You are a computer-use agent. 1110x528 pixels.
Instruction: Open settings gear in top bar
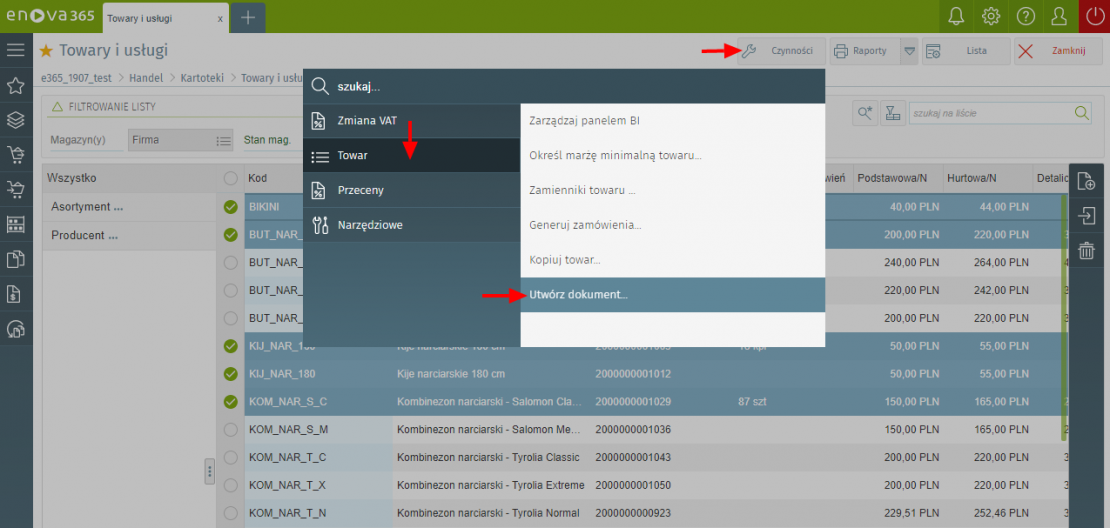[x=991, y=16]
